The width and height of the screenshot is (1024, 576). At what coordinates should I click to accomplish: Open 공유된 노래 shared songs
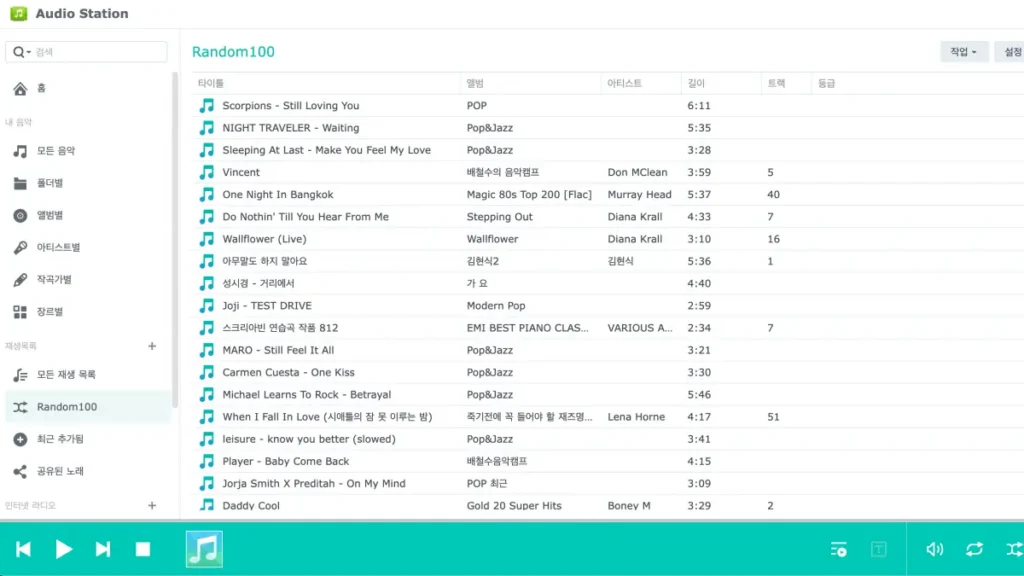tap(88, 471)
